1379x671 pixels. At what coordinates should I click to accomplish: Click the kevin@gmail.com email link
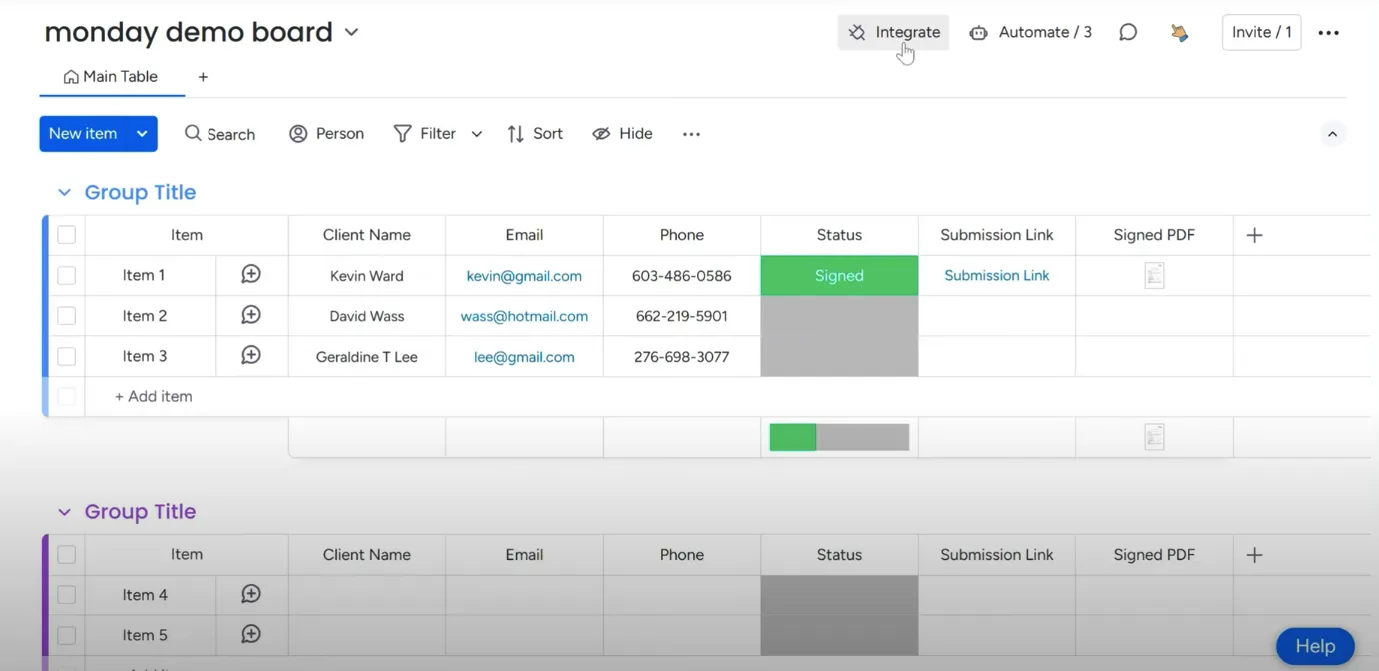click(x=524, y=276)
